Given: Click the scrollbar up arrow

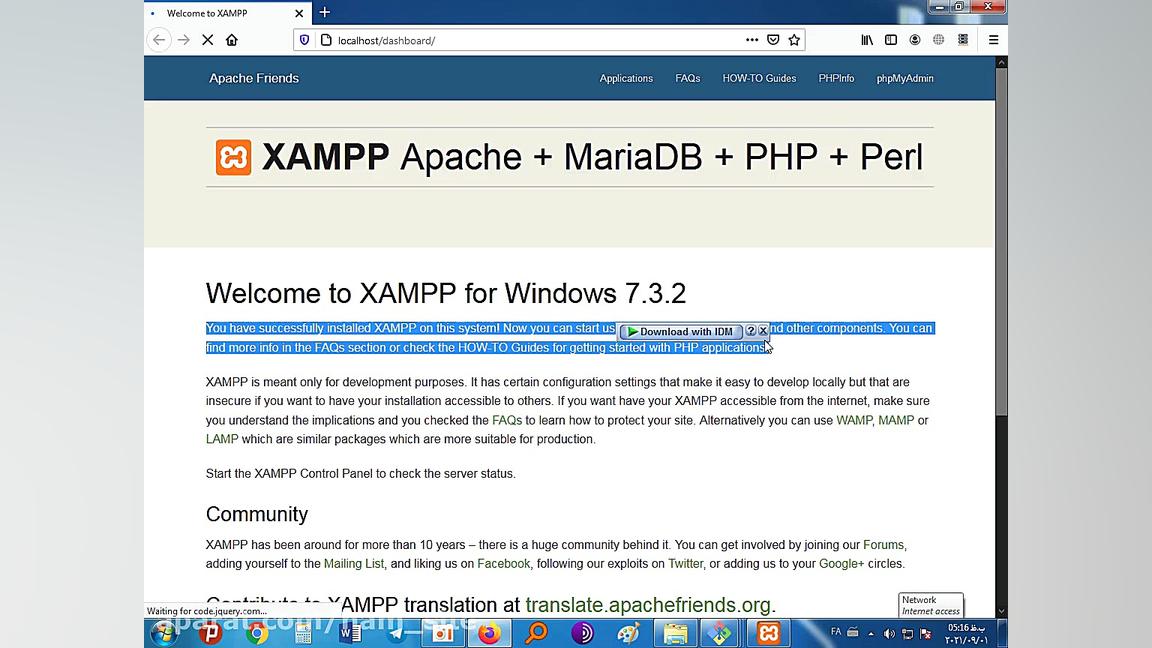Looking at the screenshot, I should [x=1001, y=63].
